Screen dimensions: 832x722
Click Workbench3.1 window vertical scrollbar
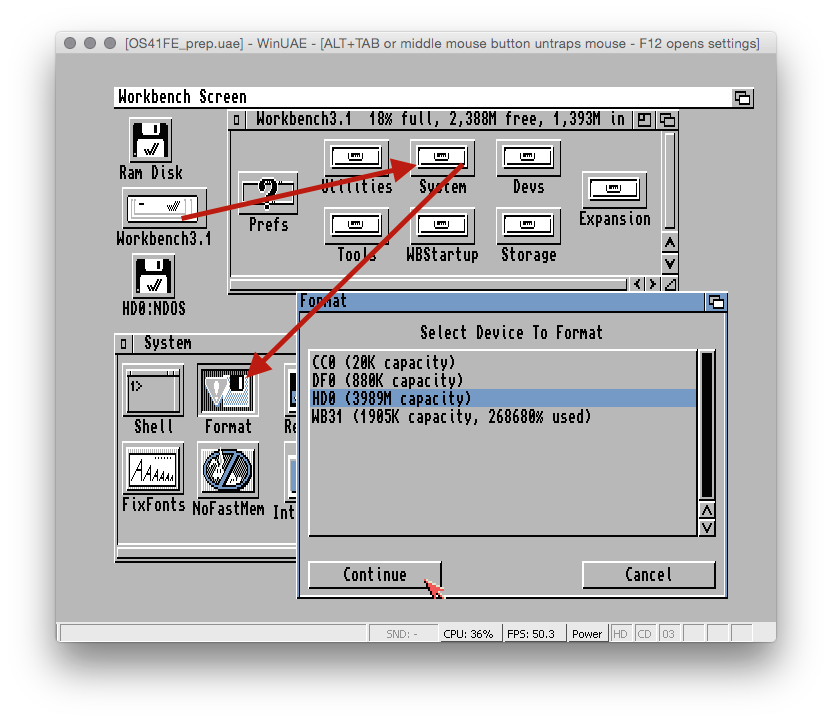pyautogui.click(x=670, y=180)
